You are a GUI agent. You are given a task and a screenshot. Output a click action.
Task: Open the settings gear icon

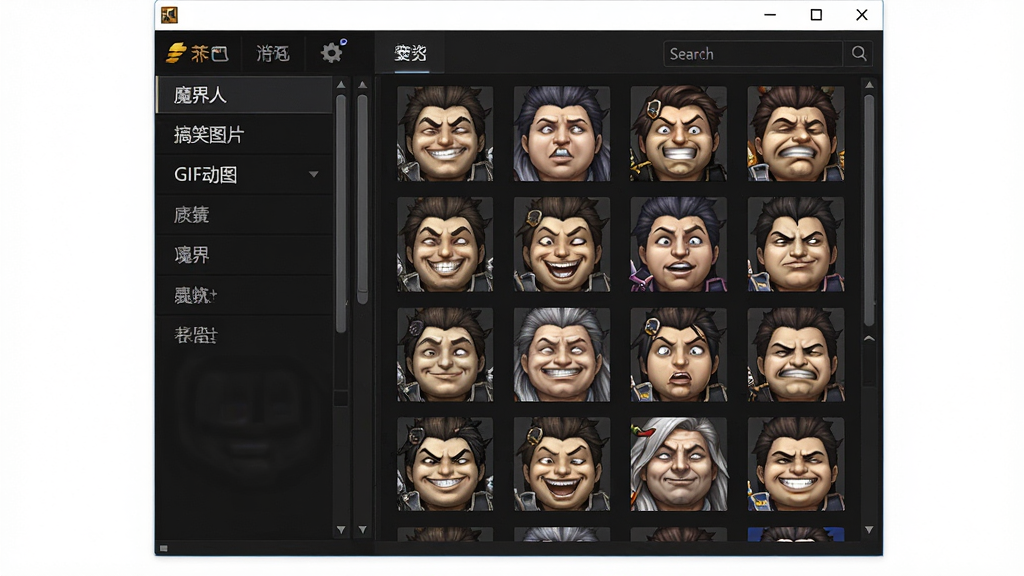coord(332,53)
